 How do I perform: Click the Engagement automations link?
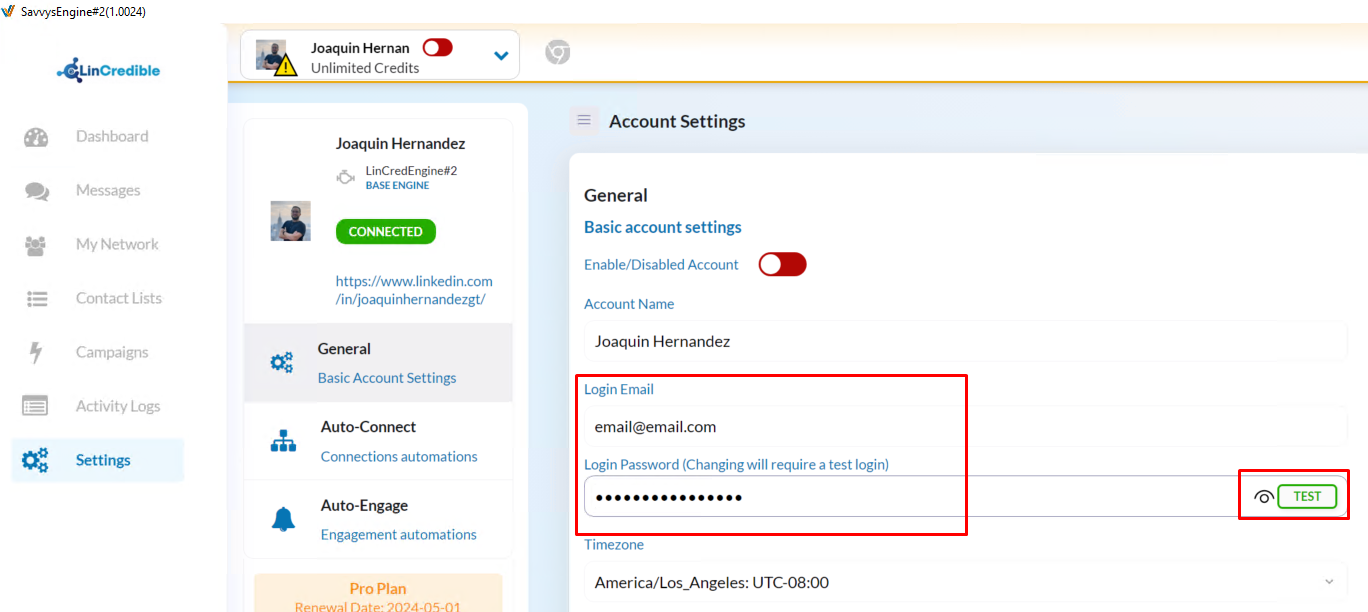[x=399, y=534]
